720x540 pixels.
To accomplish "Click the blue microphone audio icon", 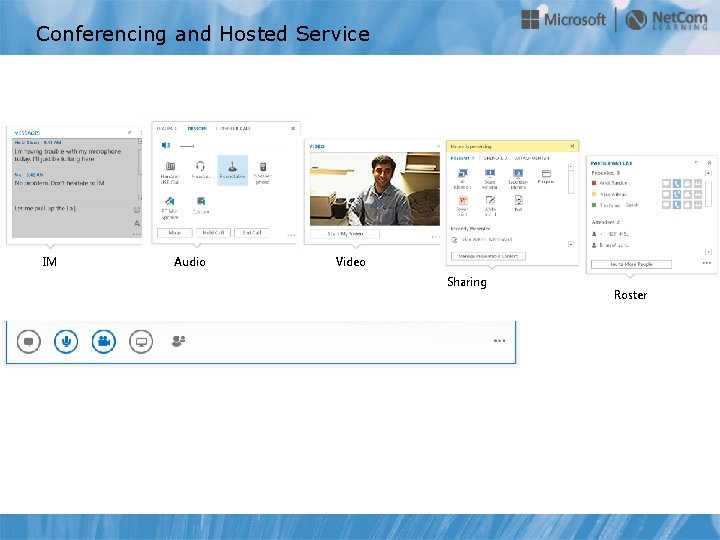I will coord(66,342).
